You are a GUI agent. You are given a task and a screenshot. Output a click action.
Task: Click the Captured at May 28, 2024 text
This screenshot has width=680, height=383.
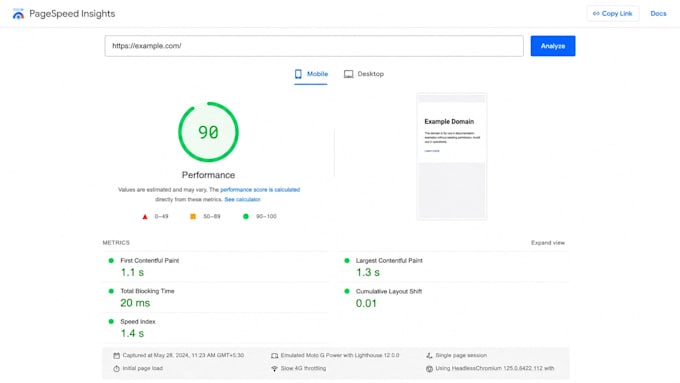[x=183, y=355]
